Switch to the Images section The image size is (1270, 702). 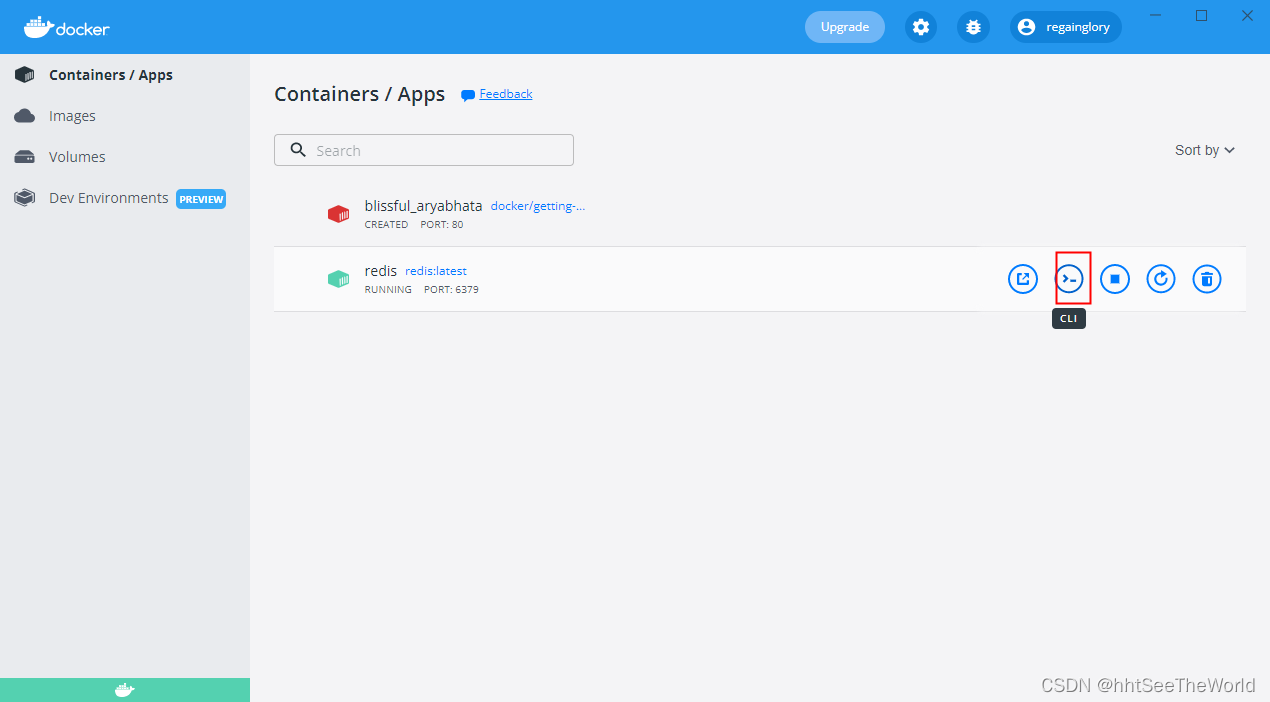point(125,116)
